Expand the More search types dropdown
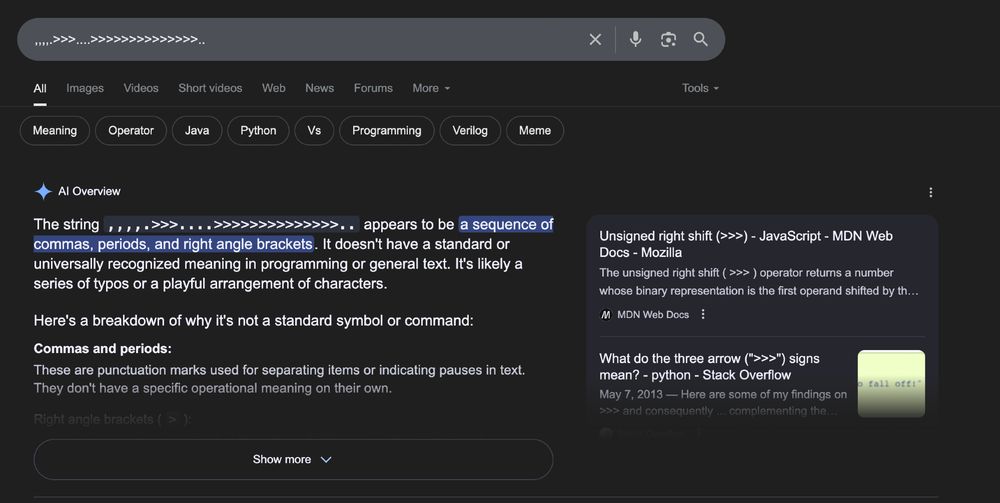The height and width of the screenshot is (503, 1000). 431,88
